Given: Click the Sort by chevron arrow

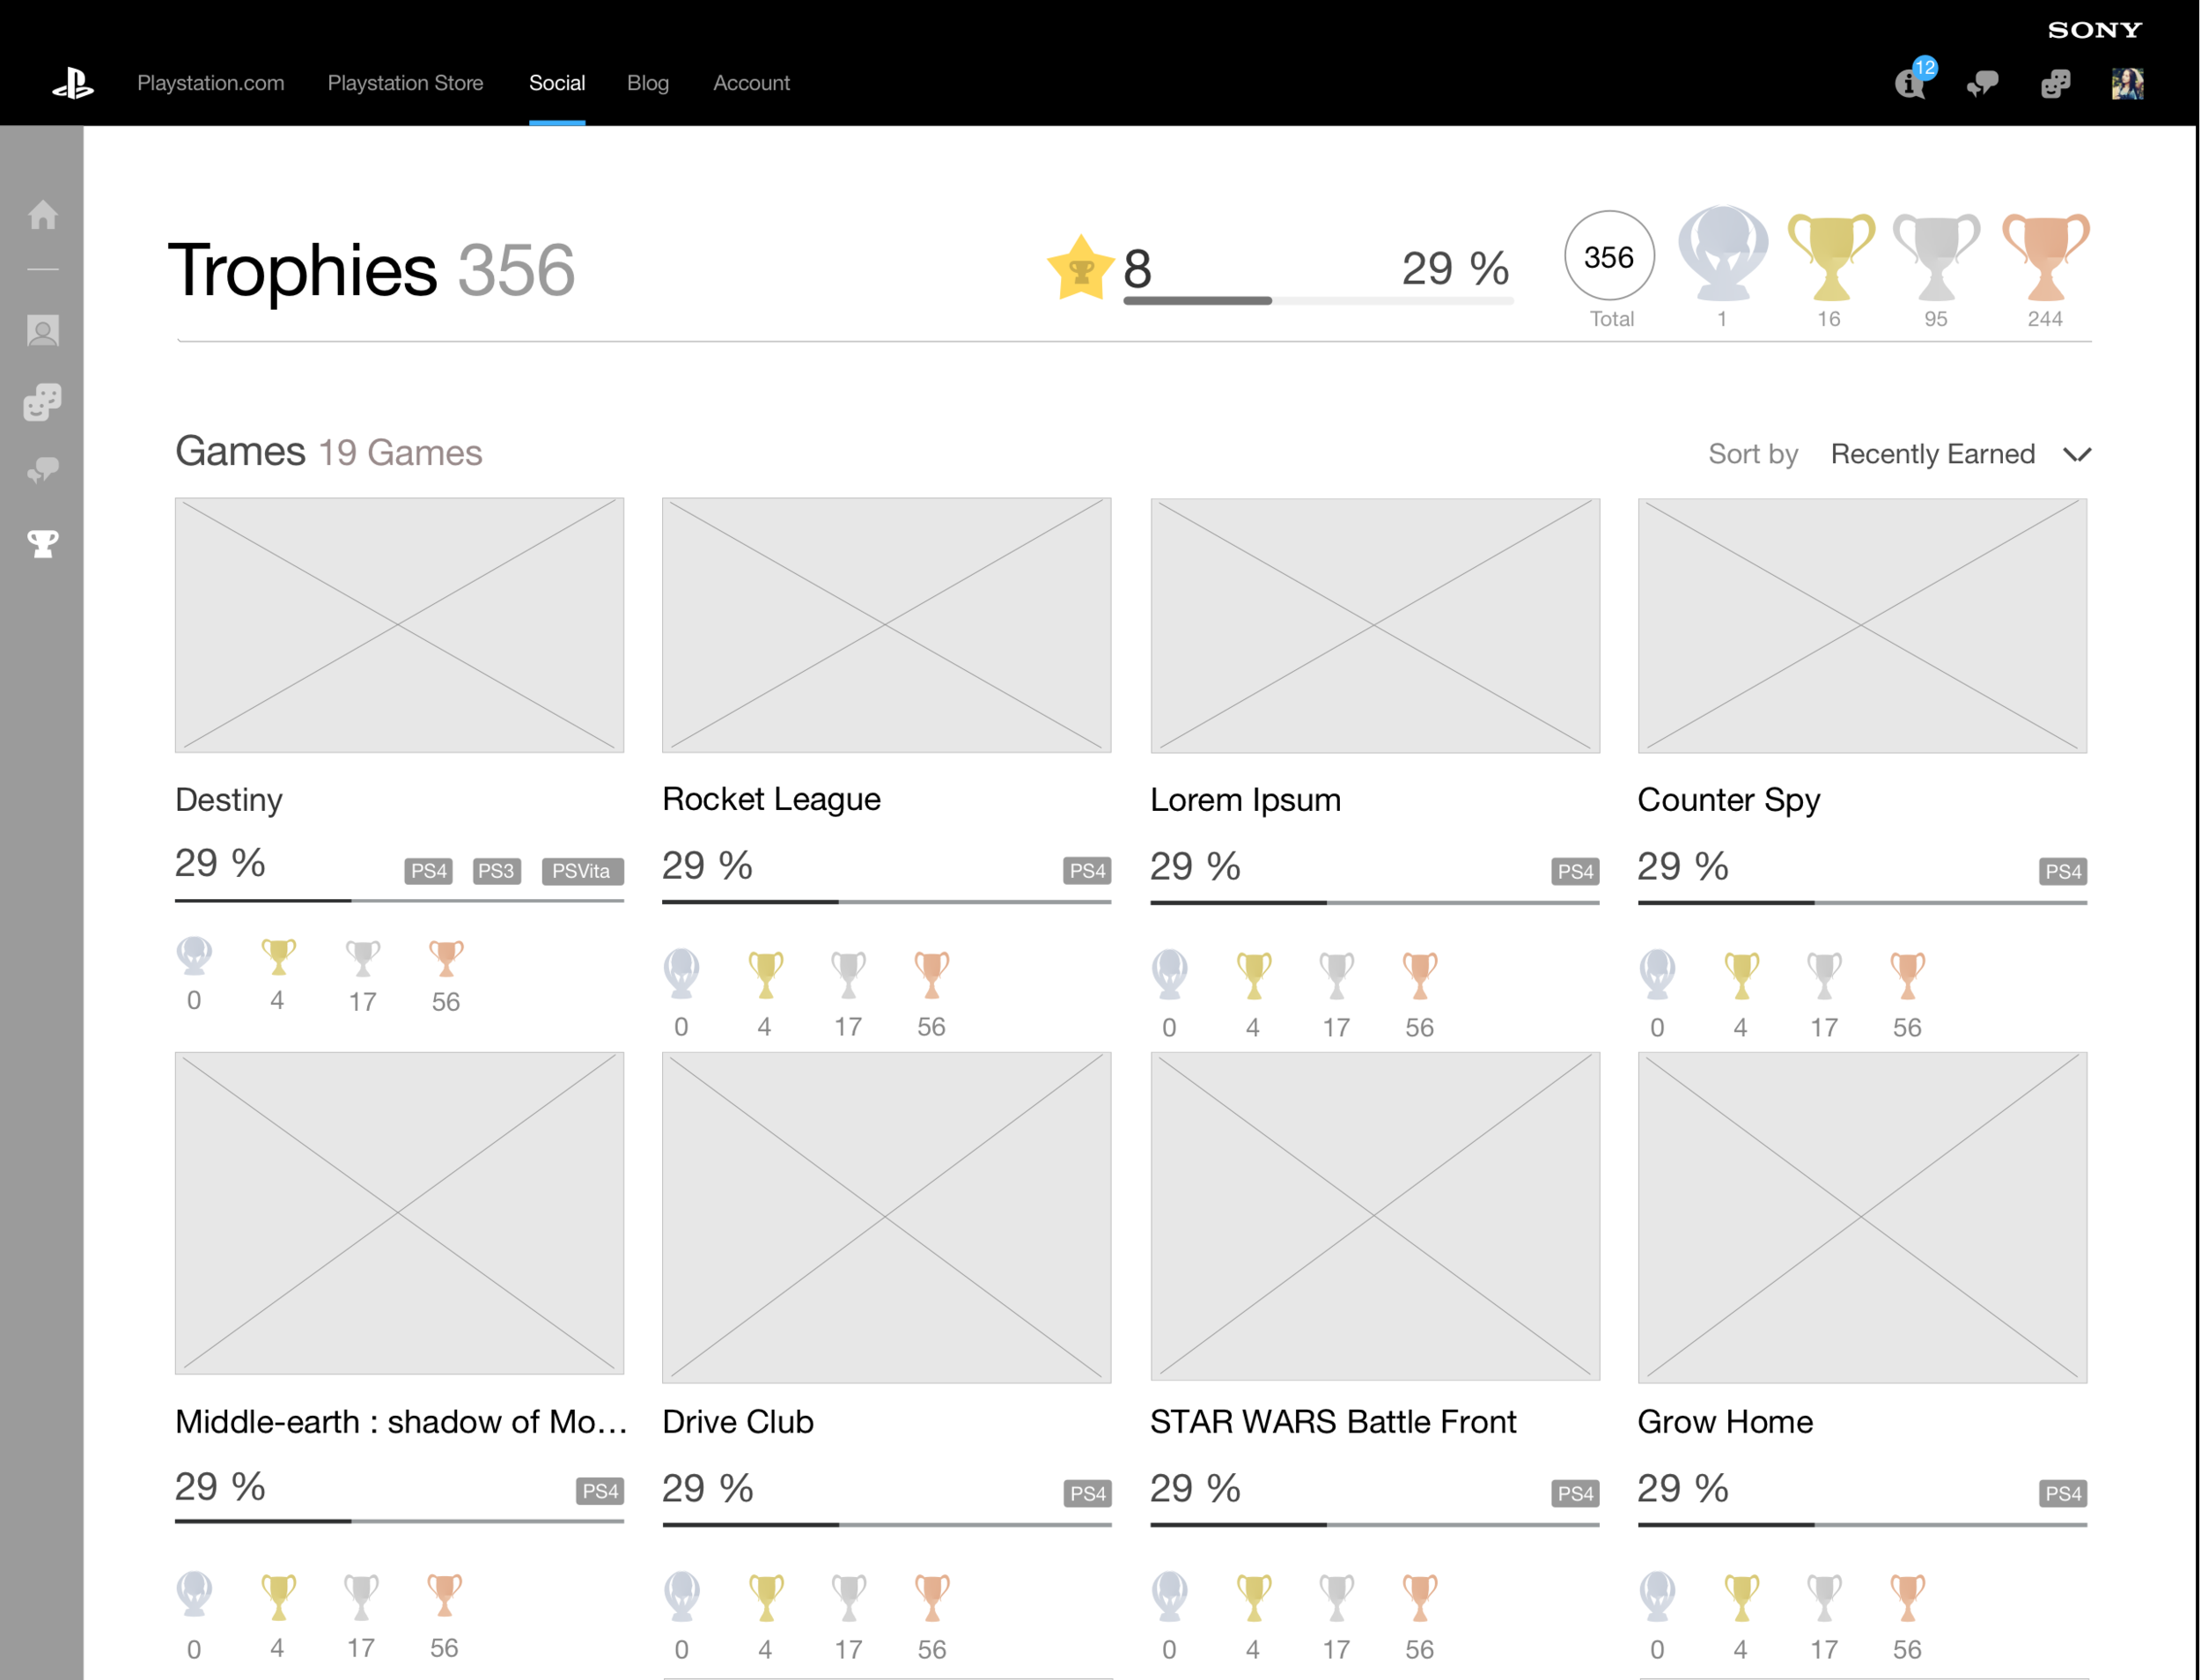Looking at the screenshot, I should pyautogui.click(x=2077, y=455).
